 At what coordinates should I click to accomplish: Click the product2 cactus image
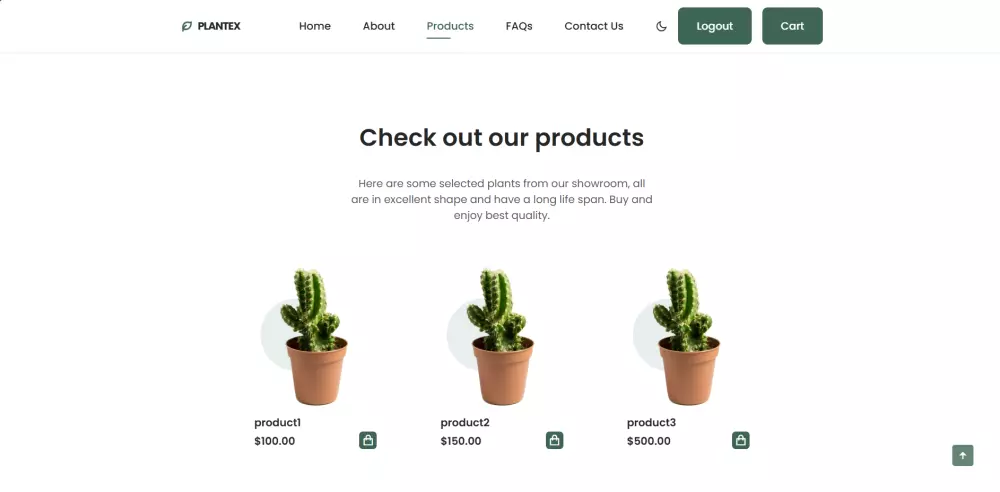pyautogui.click(x=499, y=337)
